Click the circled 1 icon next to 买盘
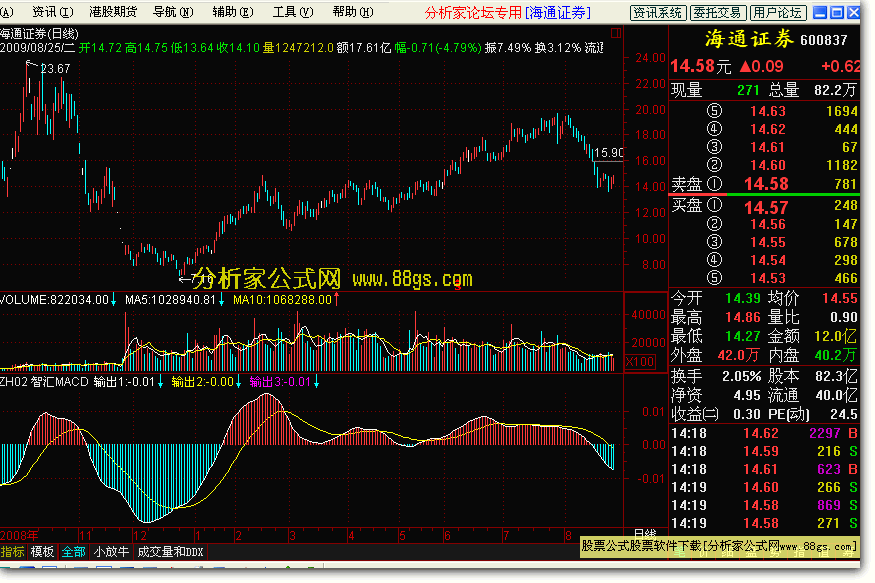The height and width of the screenshot is (583, 875). [x=714, y=205]
